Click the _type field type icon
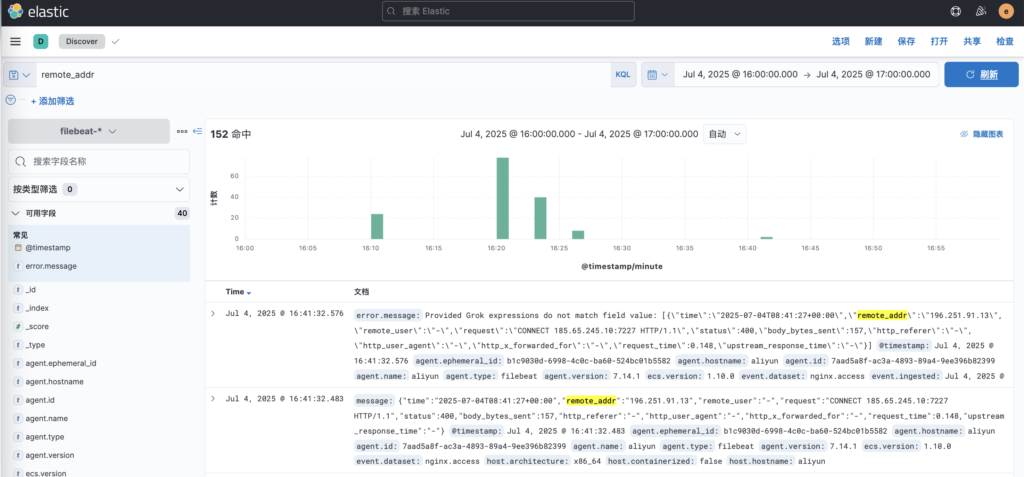This screenshot has height=477, width=1024. click(18, 345)
